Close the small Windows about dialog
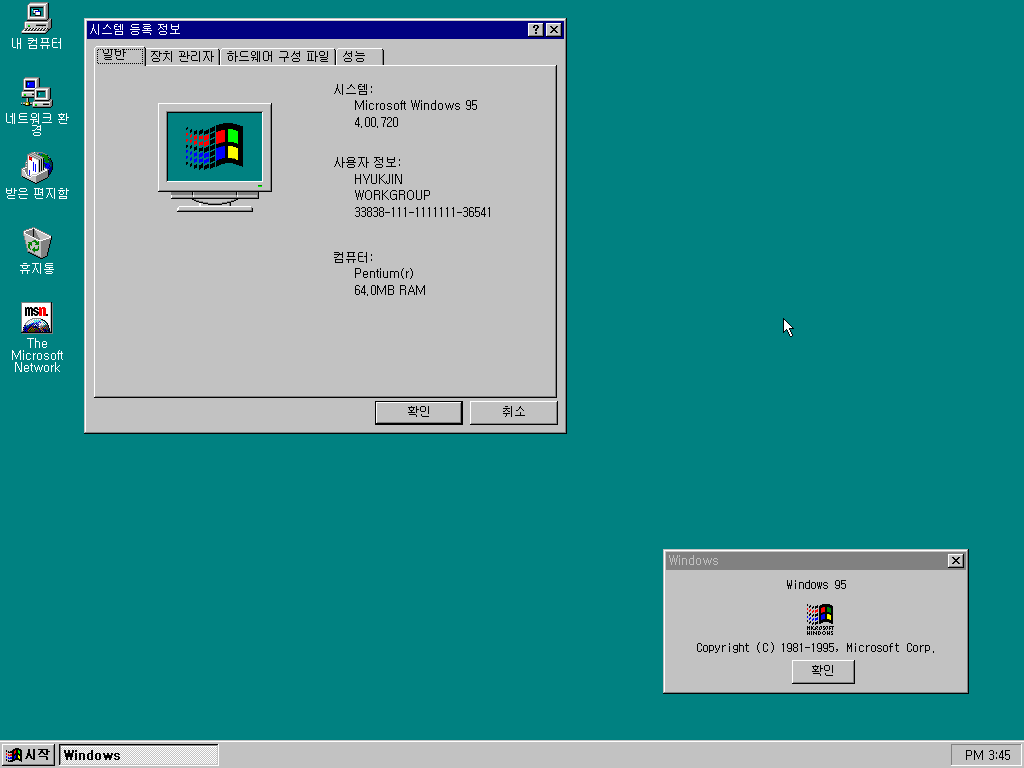This screenshot has width=1024, height=768. 955,560
